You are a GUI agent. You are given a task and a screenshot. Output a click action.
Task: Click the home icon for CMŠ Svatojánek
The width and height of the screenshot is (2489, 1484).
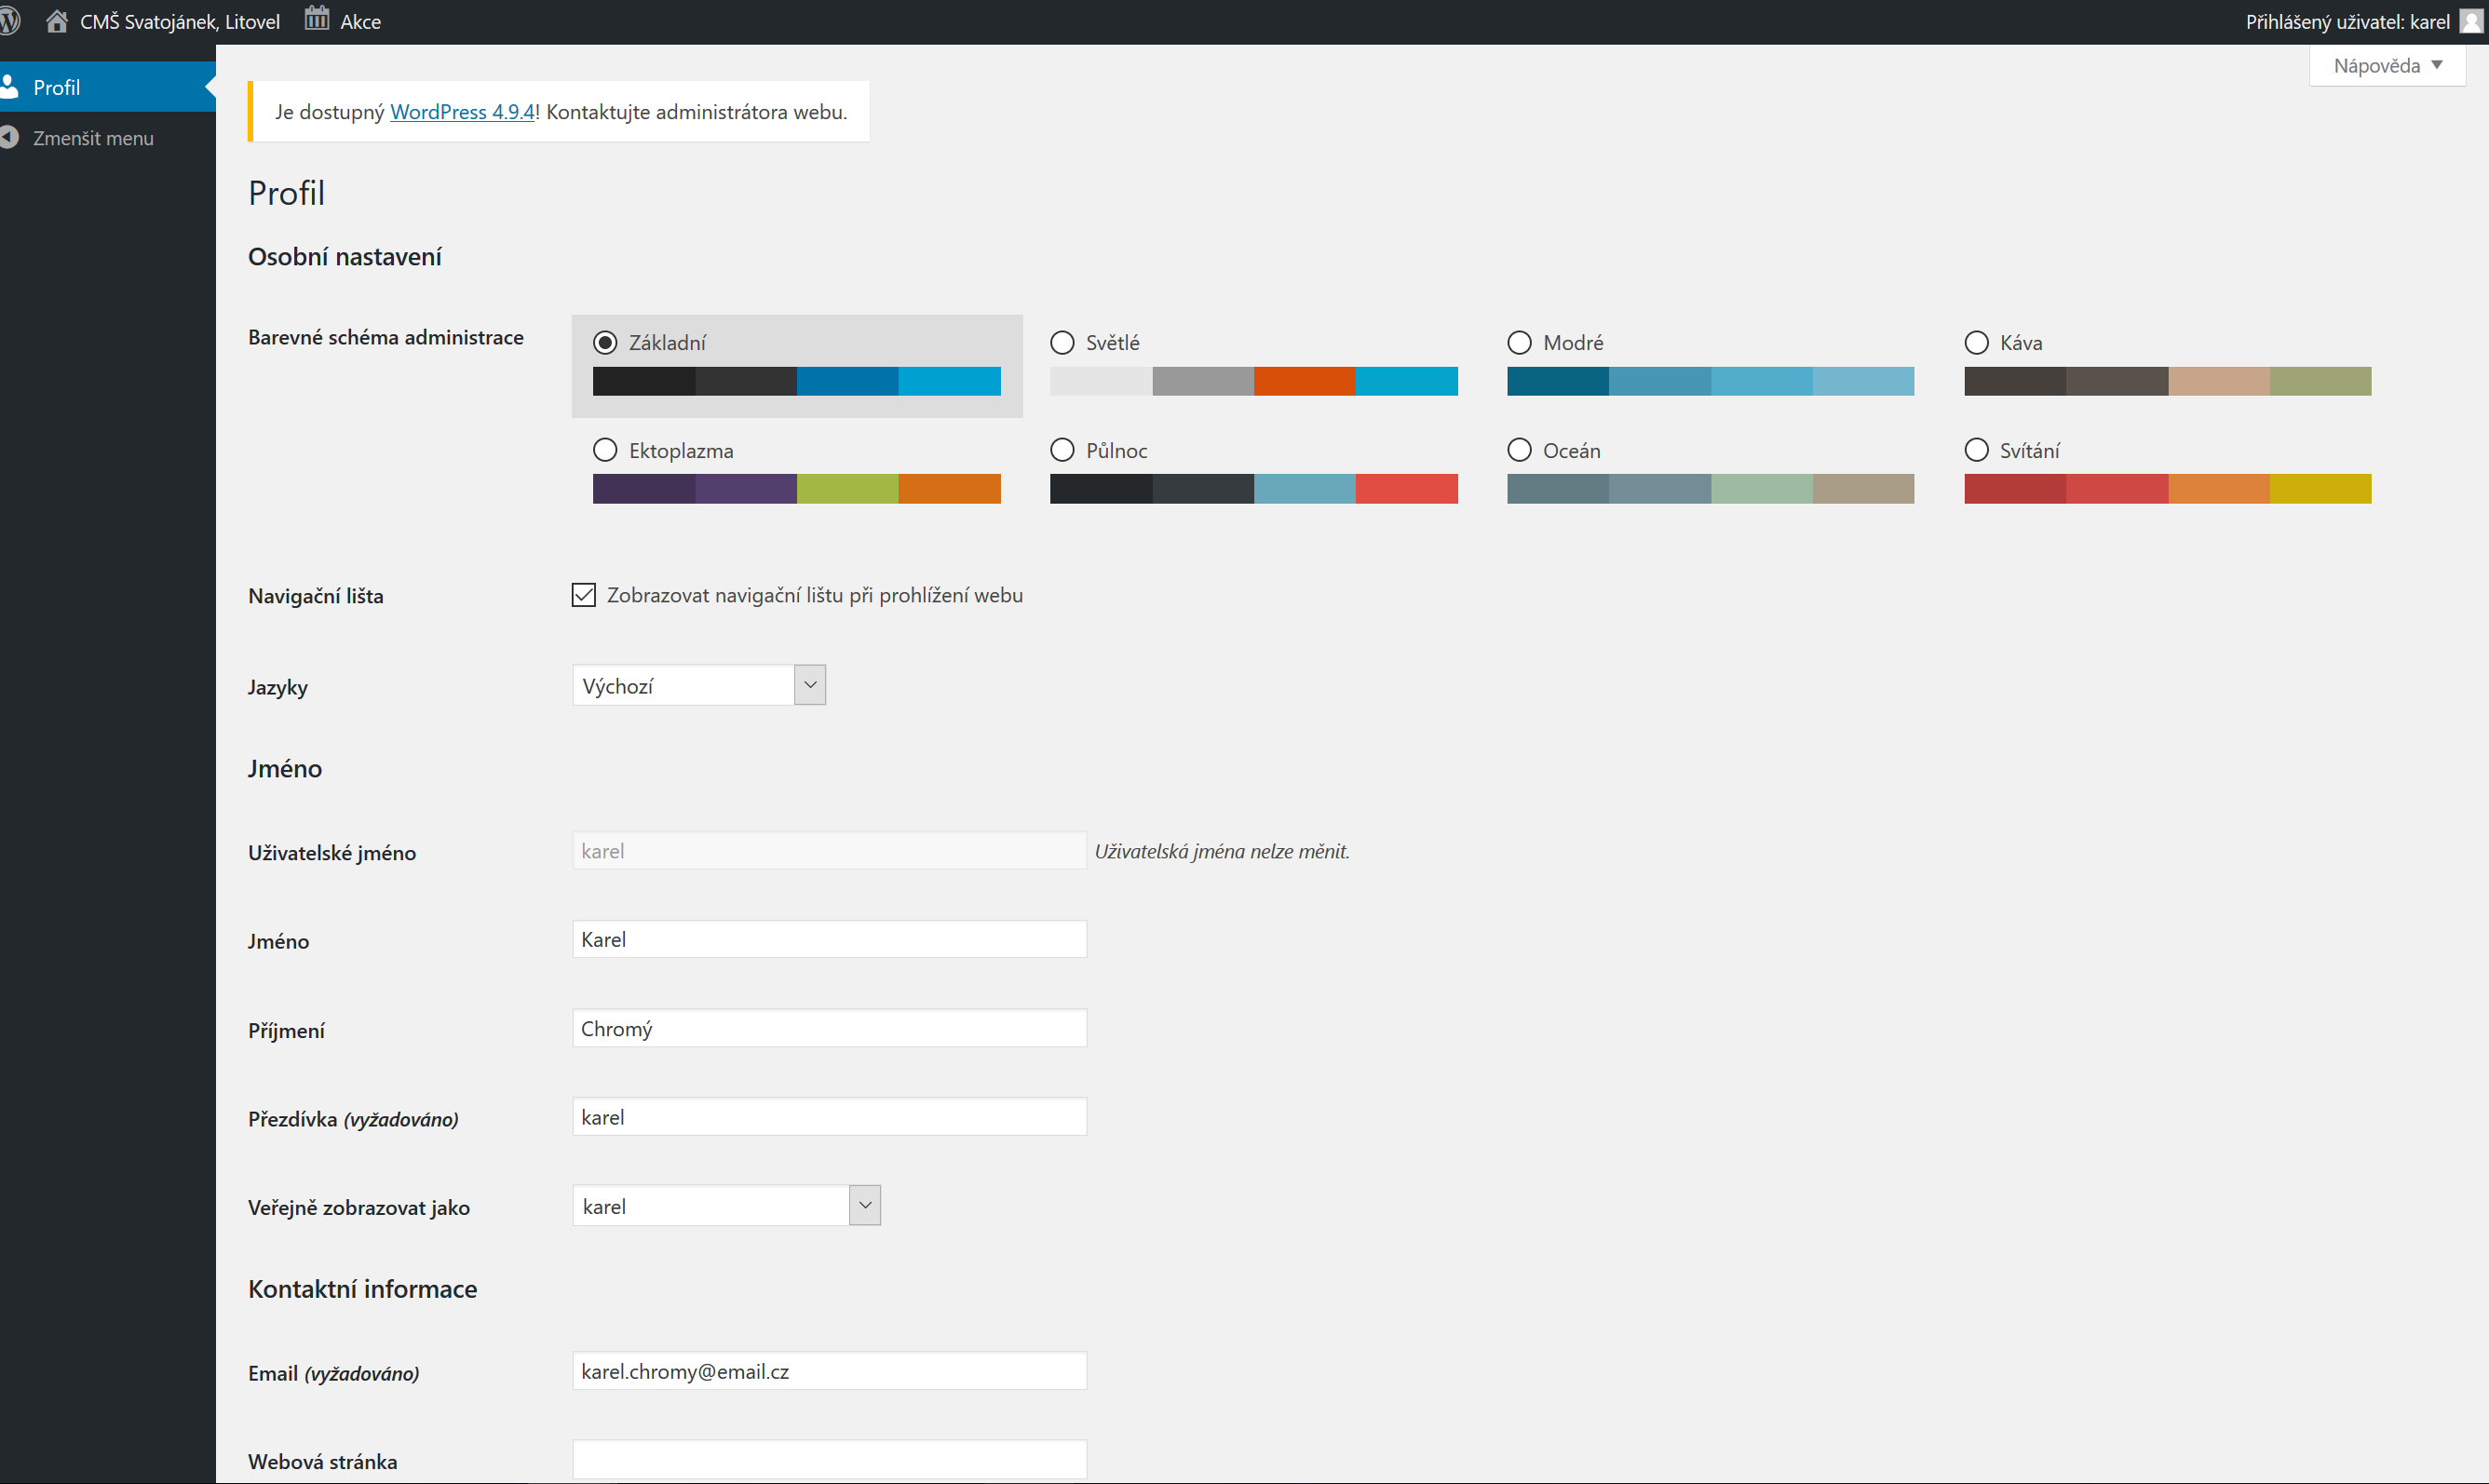coord(57,21)
